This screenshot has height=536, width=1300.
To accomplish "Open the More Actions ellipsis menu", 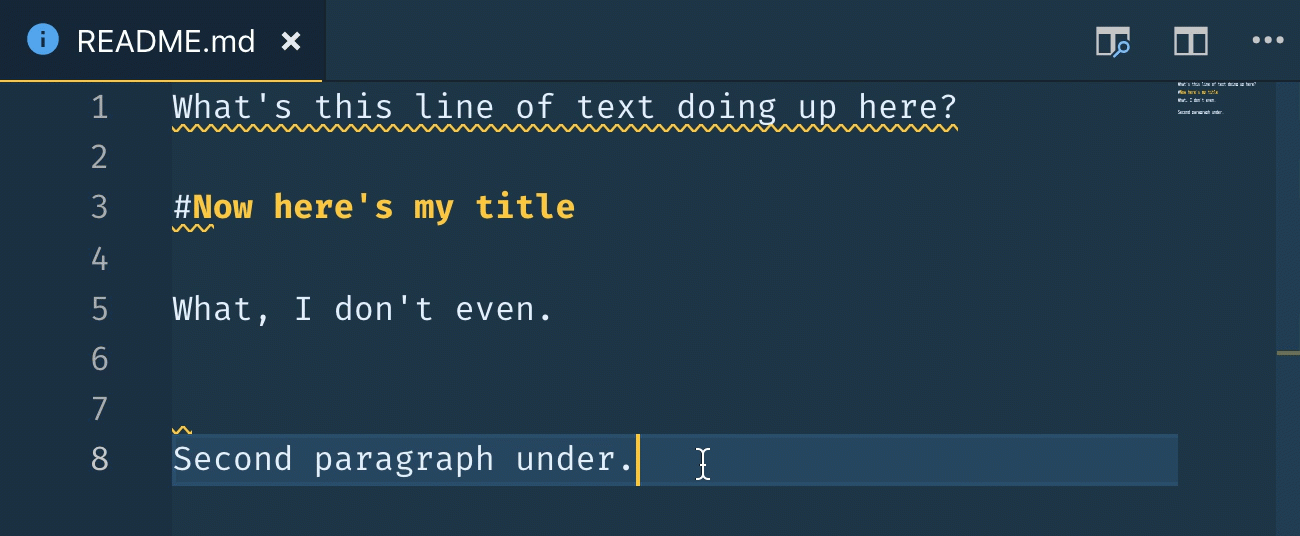I will click(1267, 41).
